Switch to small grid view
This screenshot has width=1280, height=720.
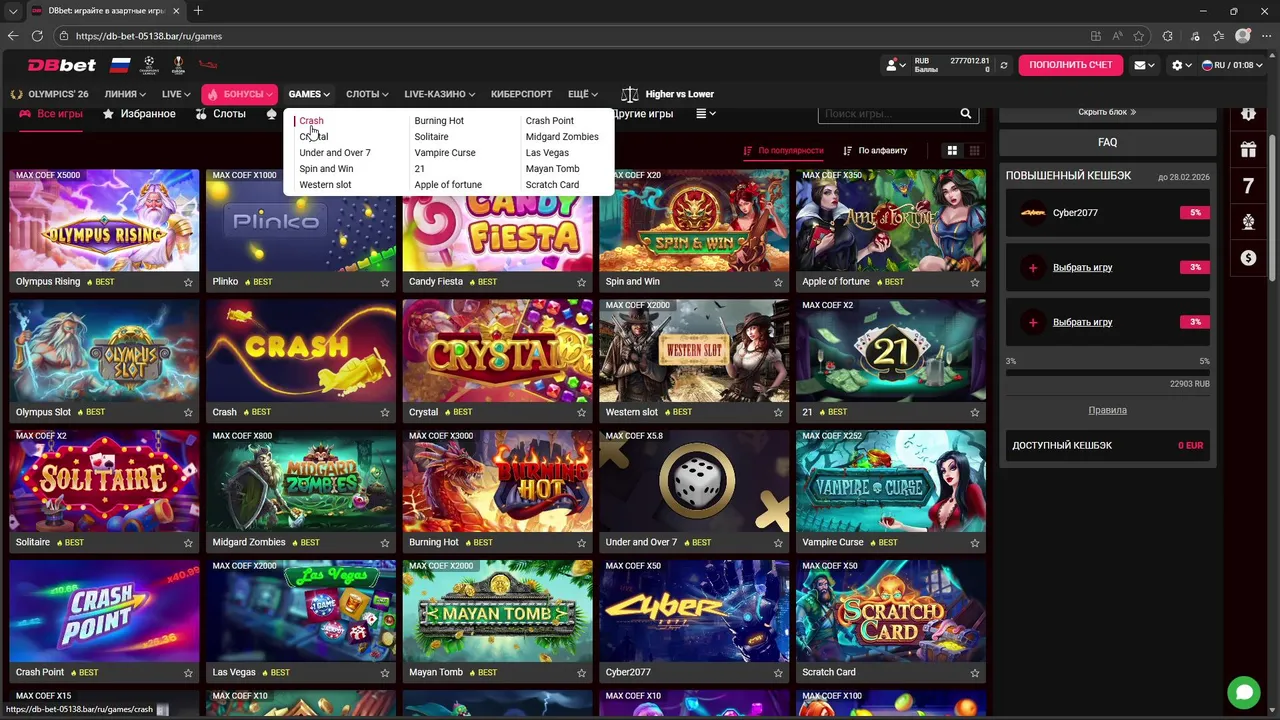pyautogui.click(x=974, y=150)
